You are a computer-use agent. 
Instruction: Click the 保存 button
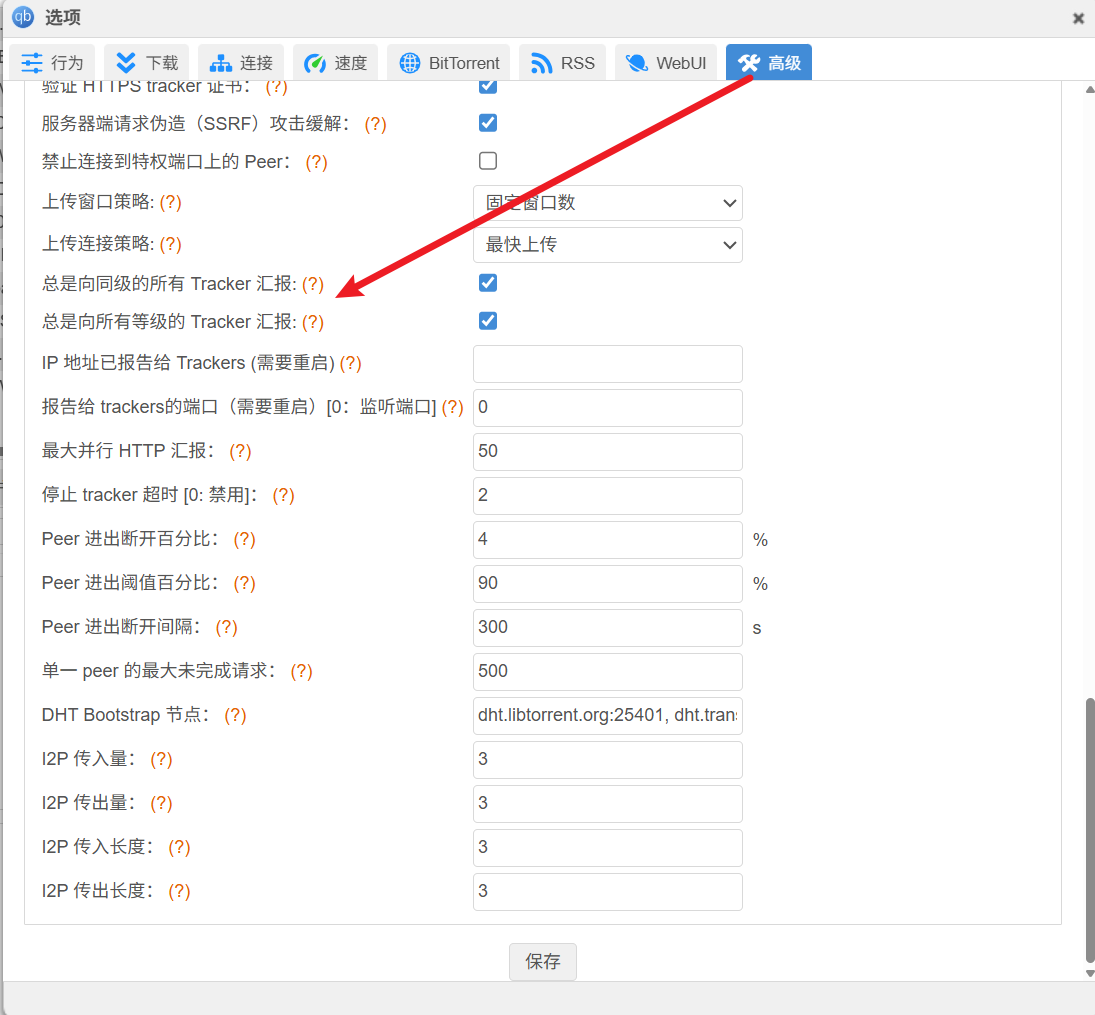coord(542,962)
